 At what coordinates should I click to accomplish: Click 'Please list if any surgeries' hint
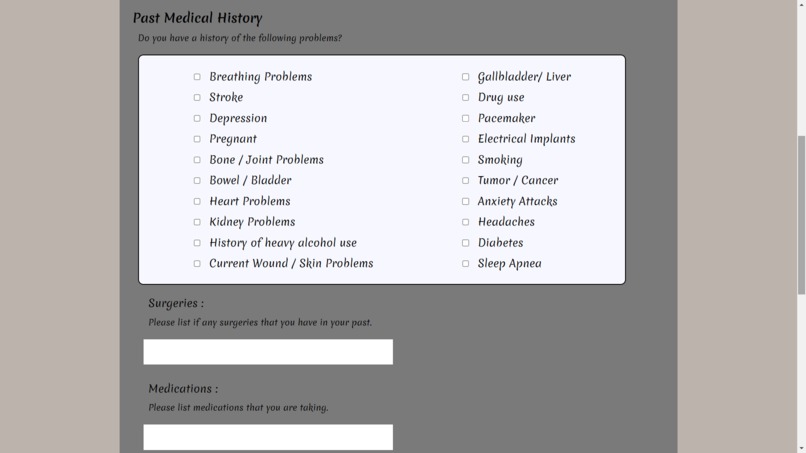coord(260,322)
